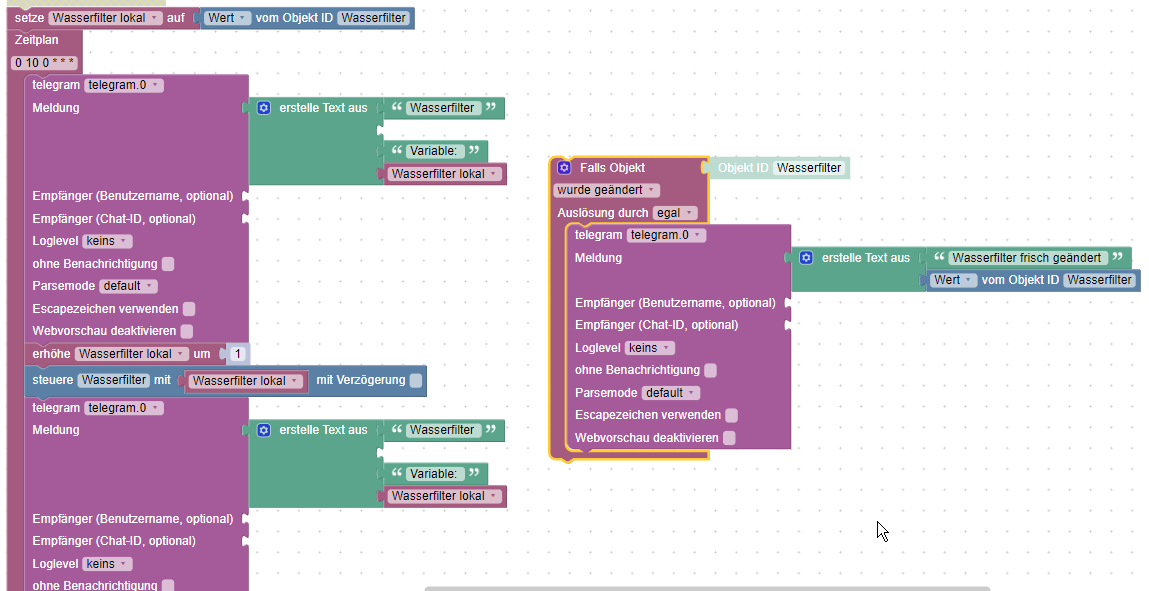Viewport: 1149px width, 591px height.
Task: Select Objekt ID Wasserfilter in top setze row
Action: 374,18
